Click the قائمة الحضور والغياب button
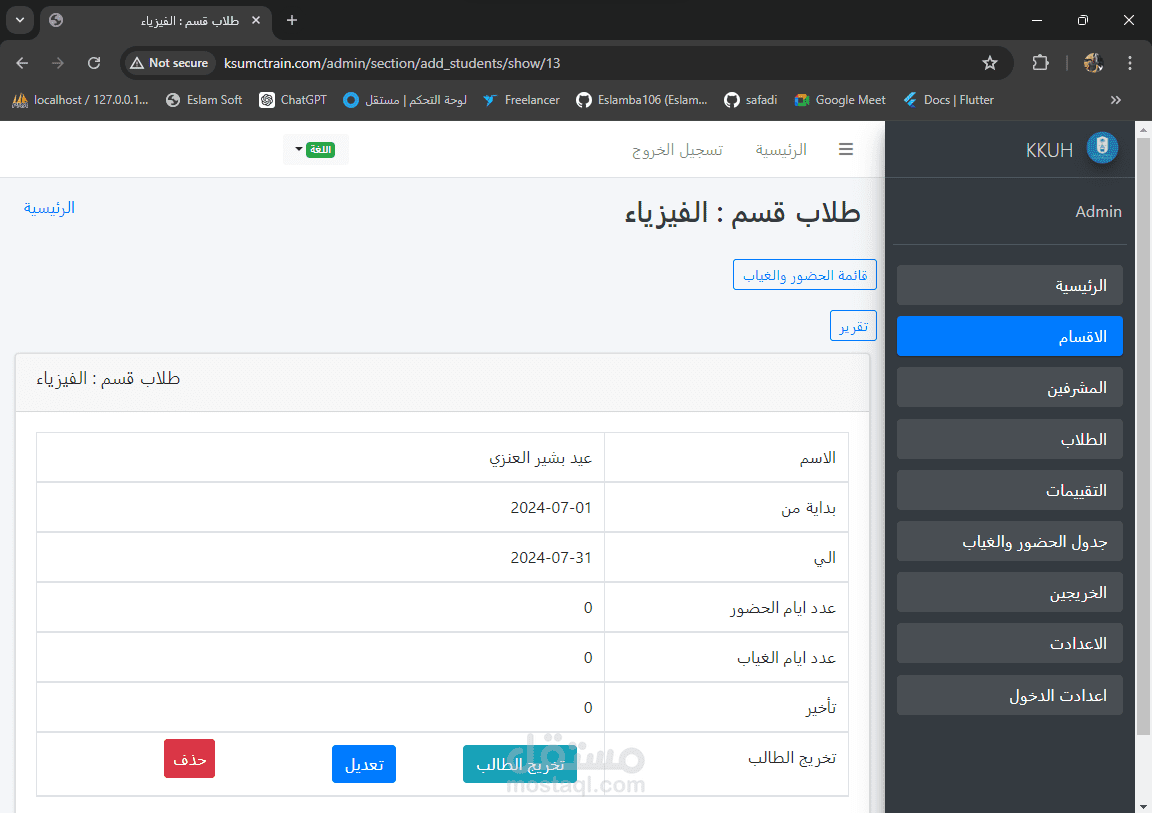The height and width of the screenshot is (813, 1152). point(804,275)
